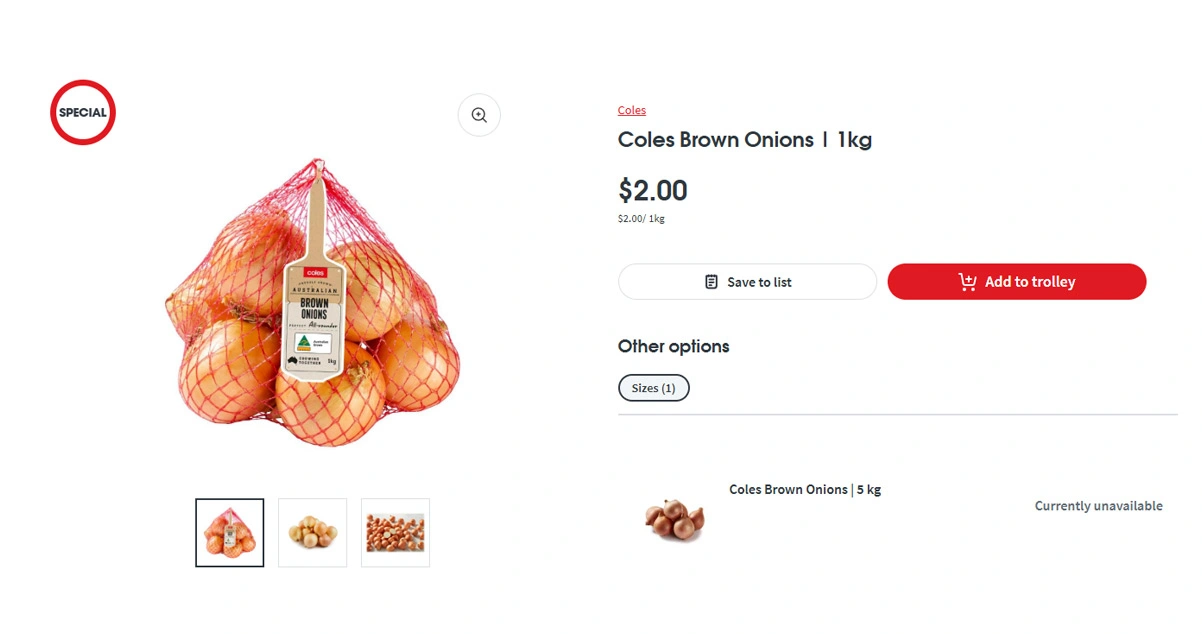Click the $2.00 product price
Image resolution: width=1202 pixels, height=634 pixels.
coord(653,190)
